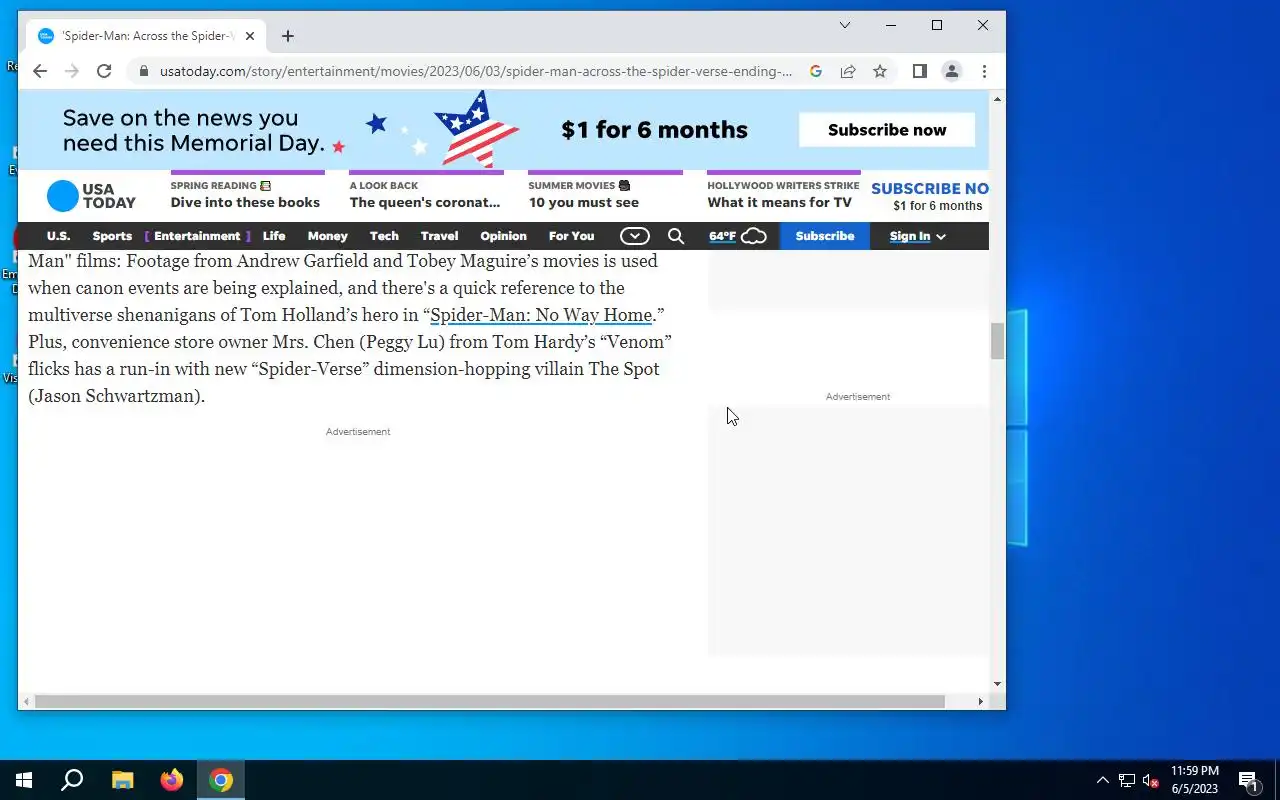Open the Opinion section
Screen dimensions: 1280x800
(503, 236)
